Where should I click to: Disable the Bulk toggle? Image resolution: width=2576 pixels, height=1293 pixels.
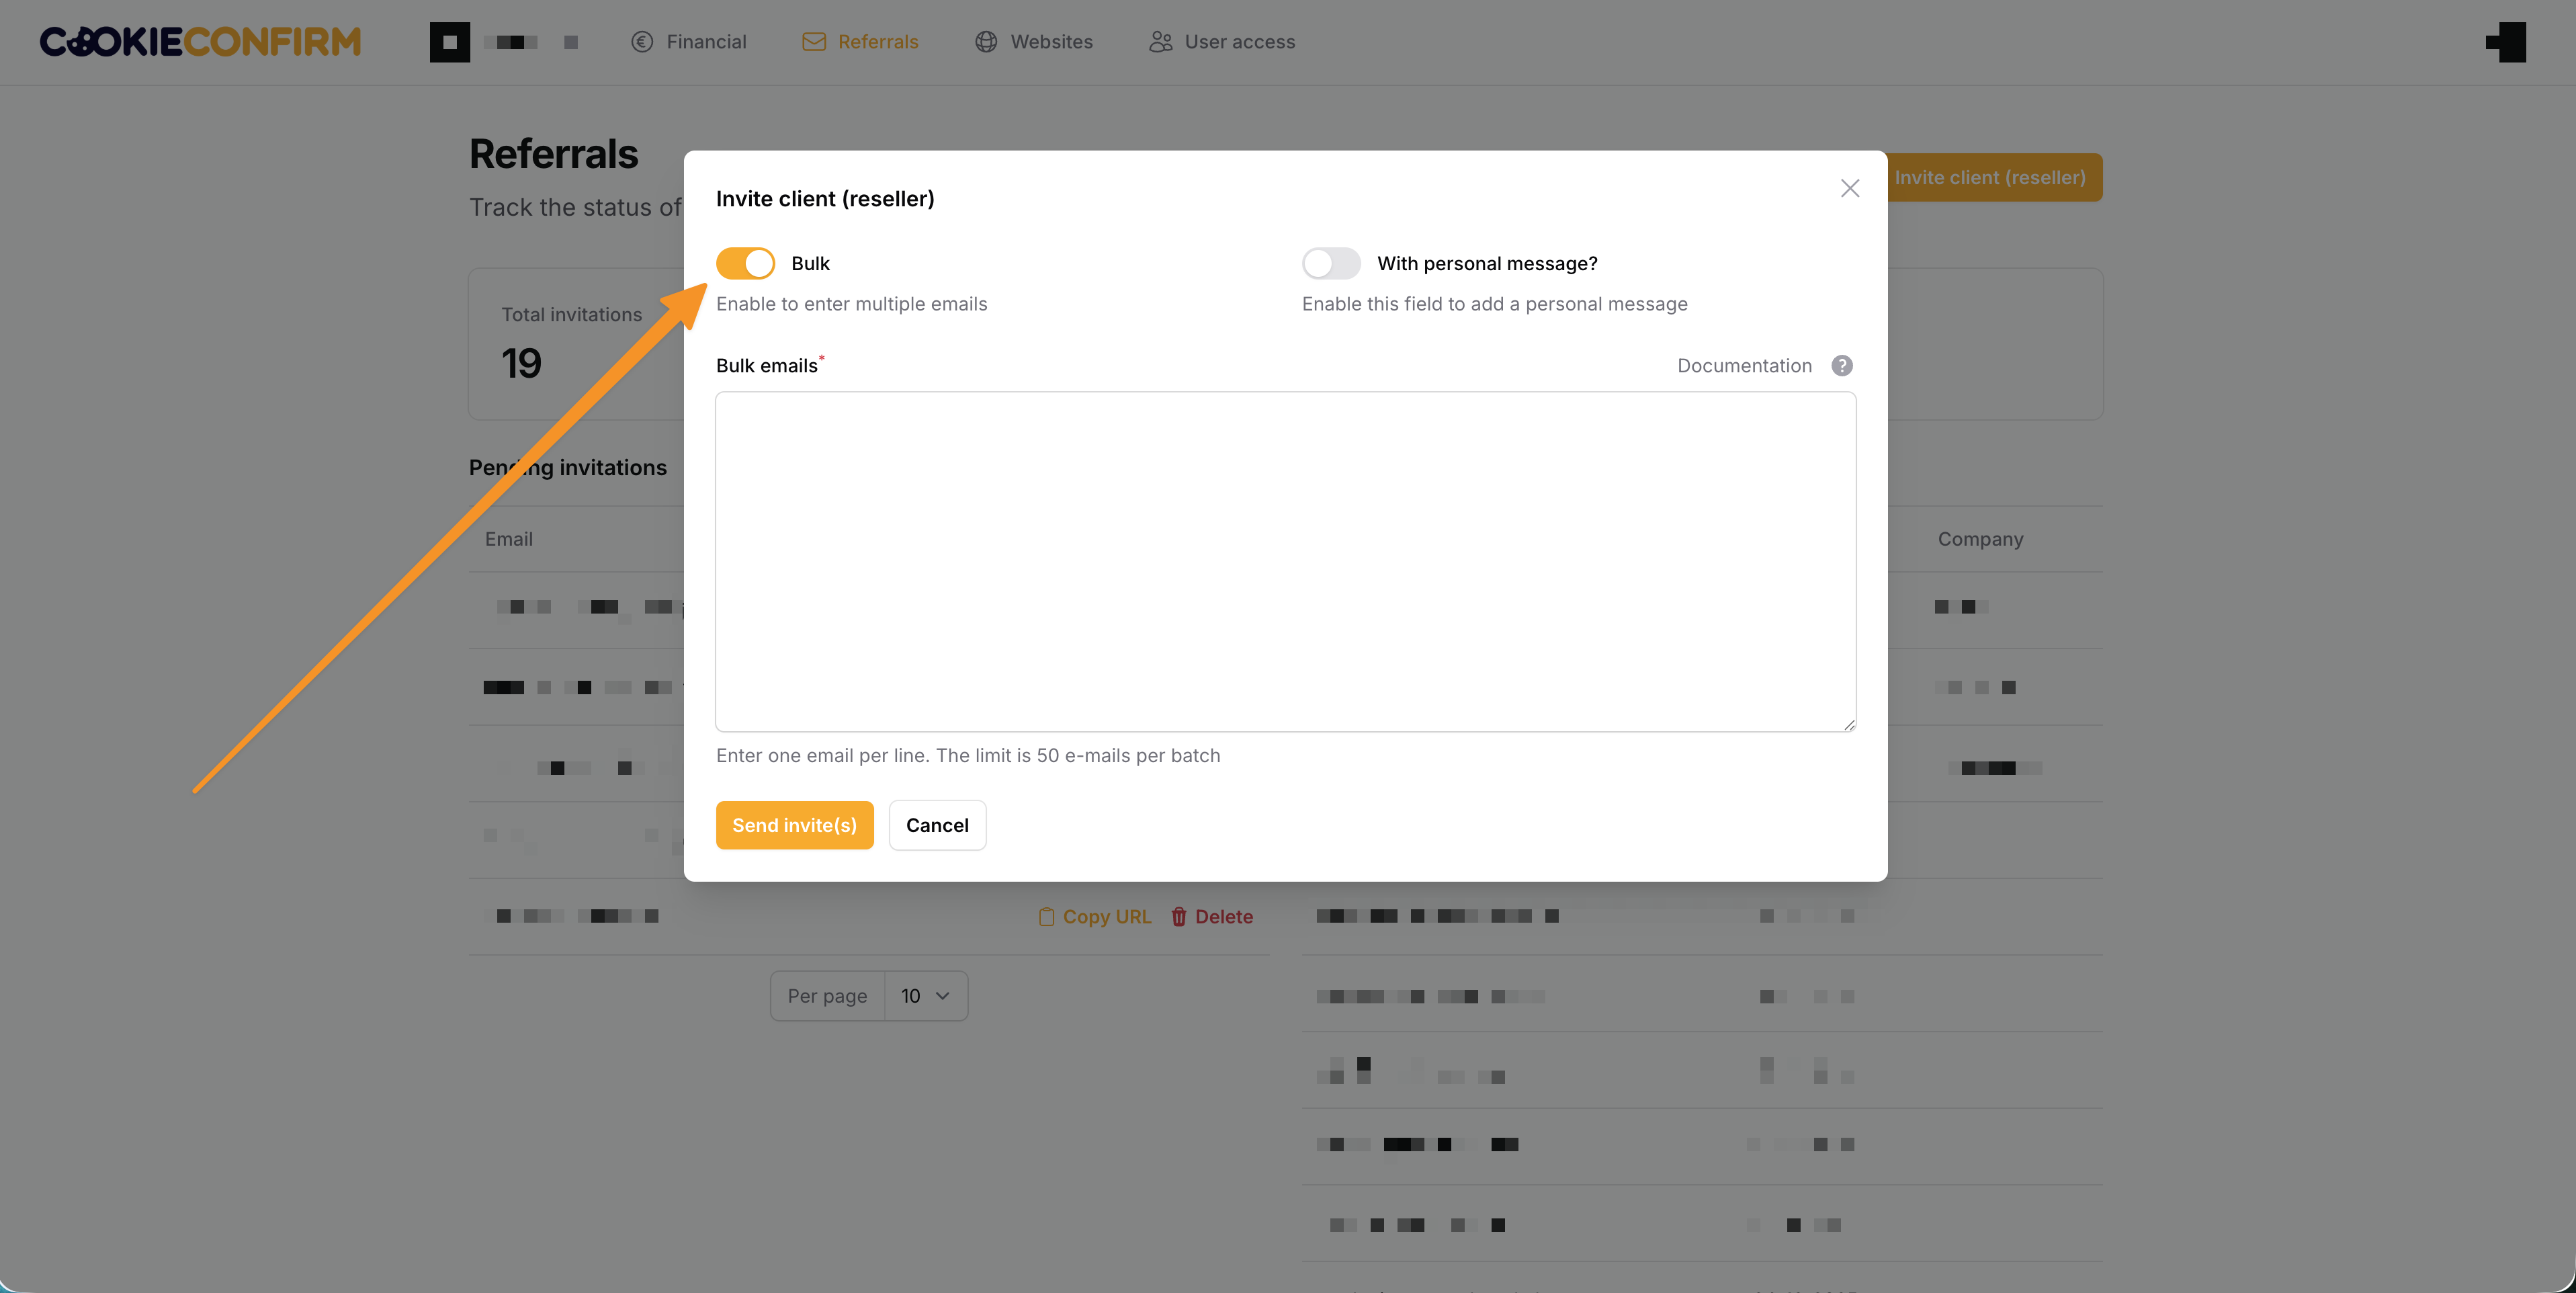(x=745, y=263)
